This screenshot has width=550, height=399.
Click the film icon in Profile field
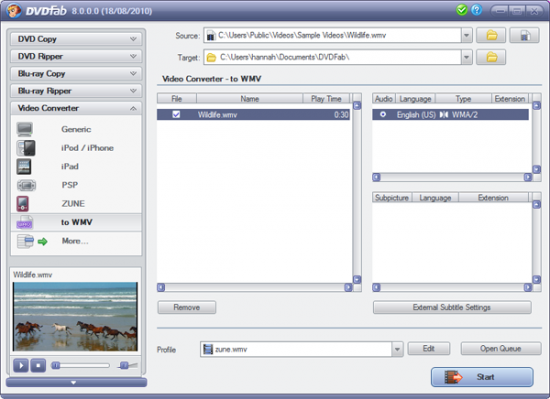[208, 349]
